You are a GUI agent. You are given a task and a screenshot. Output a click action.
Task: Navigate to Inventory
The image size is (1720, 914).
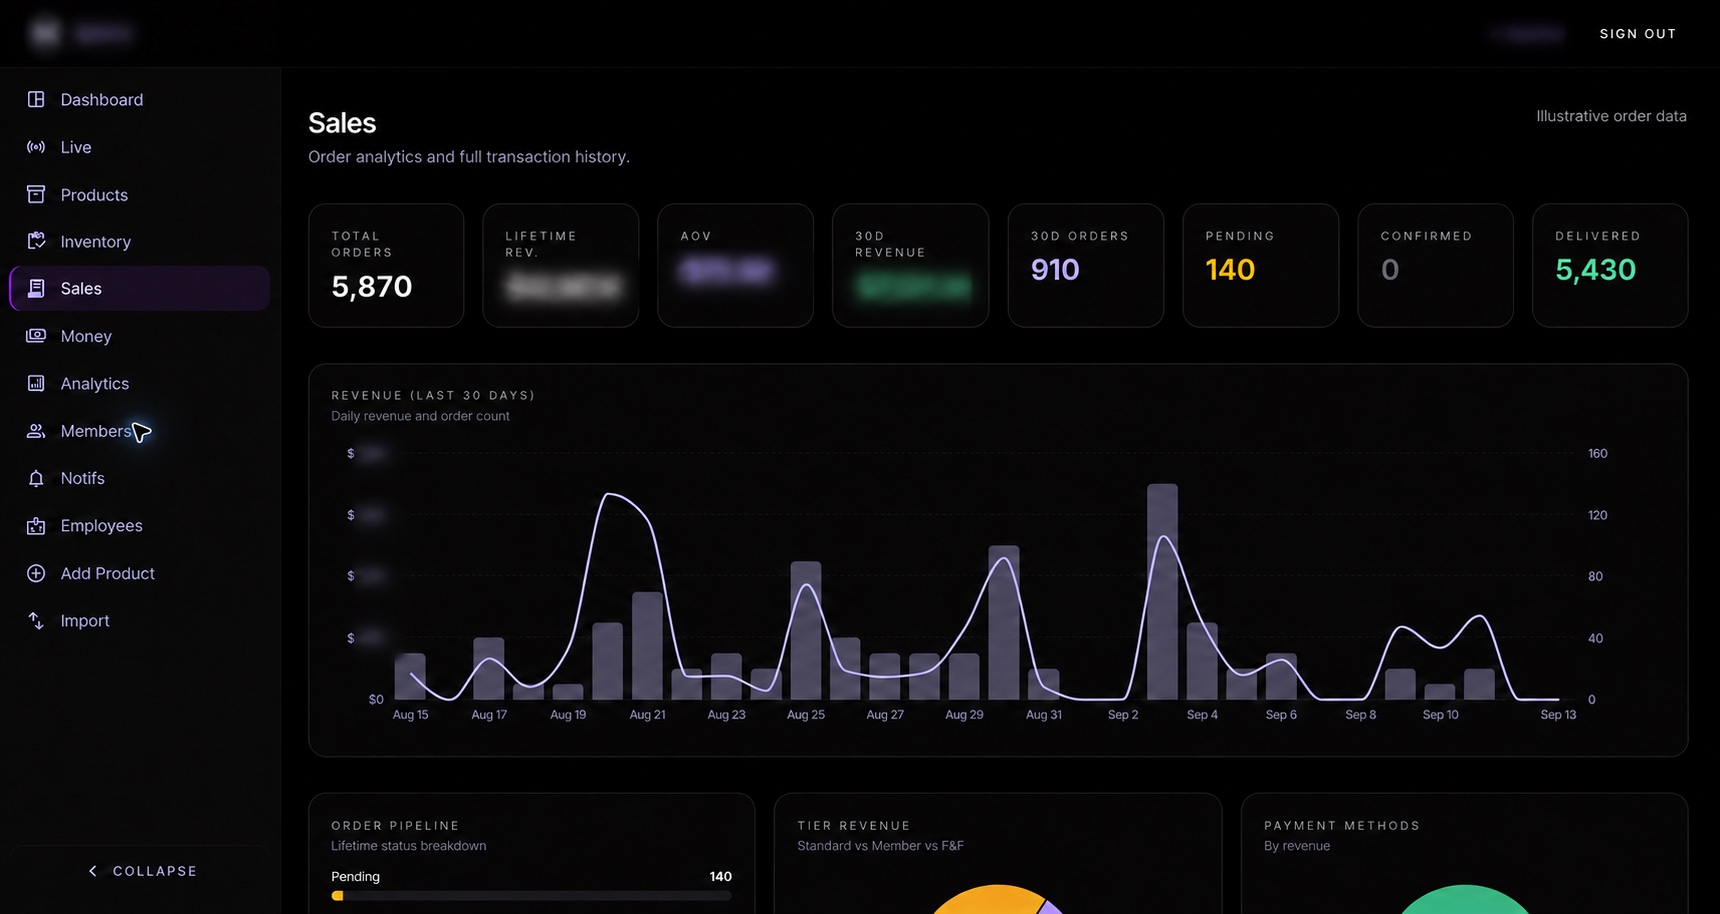click(x=140, y=241)
